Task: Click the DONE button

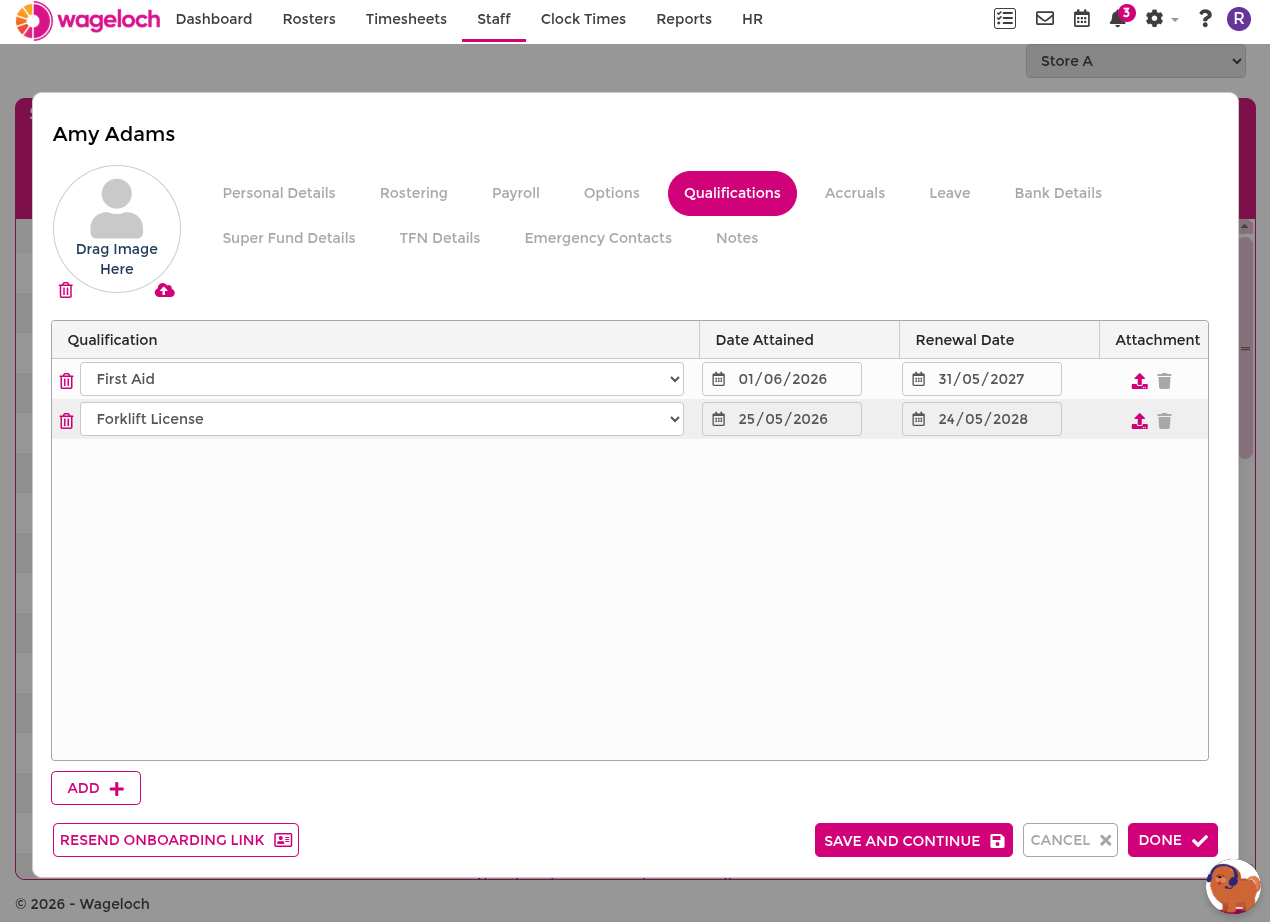Action: point(1173,840)
